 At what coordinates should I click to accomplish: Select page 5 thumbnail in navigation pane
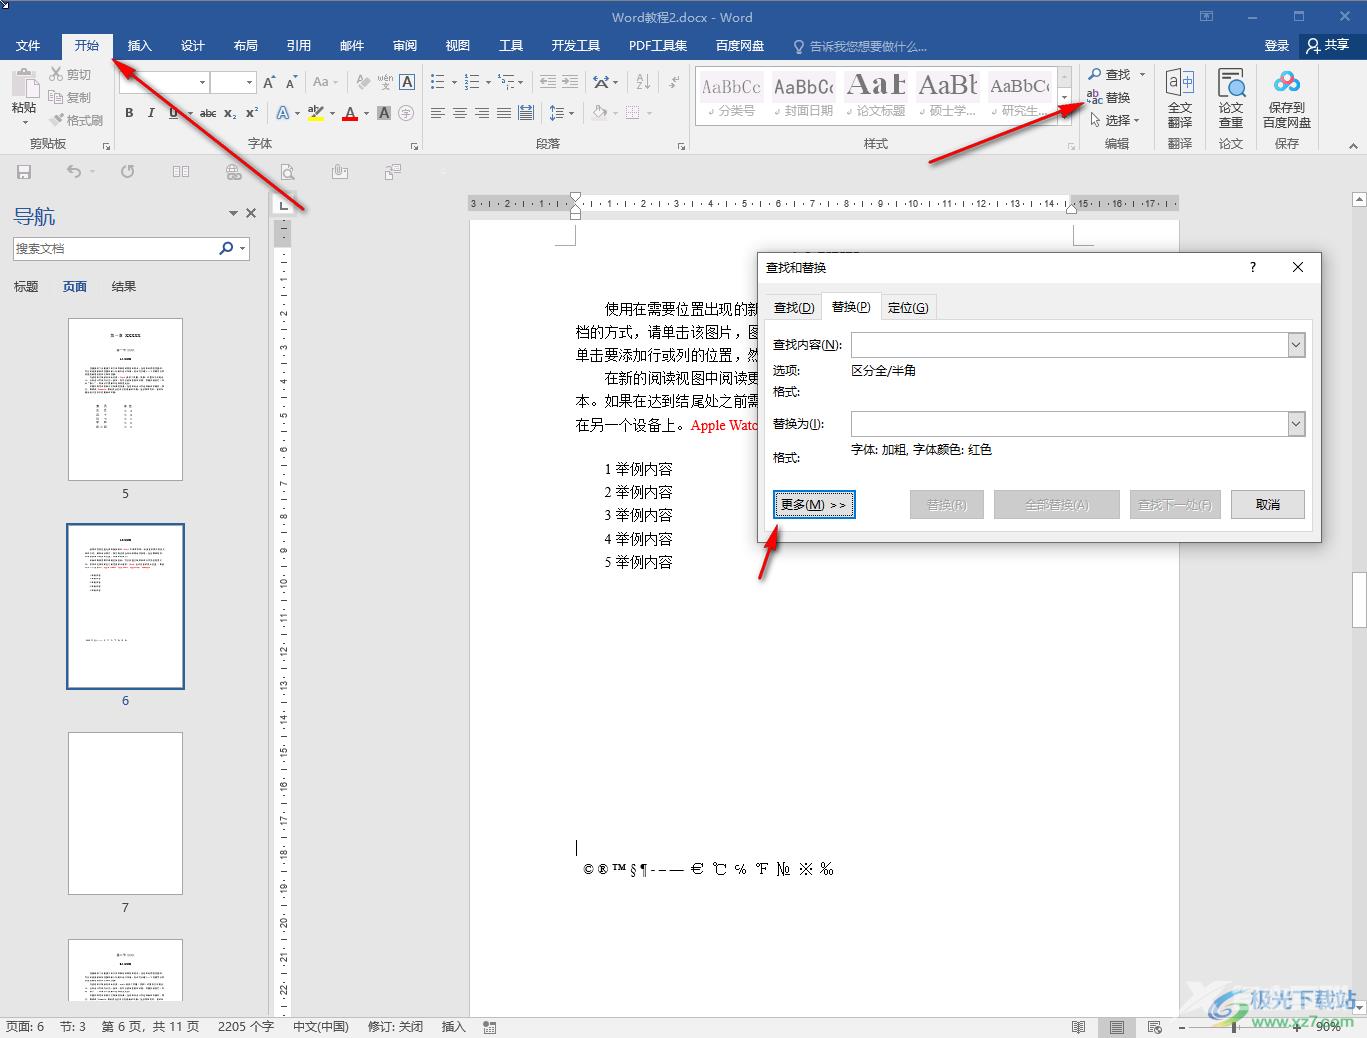tap(125, 399)
